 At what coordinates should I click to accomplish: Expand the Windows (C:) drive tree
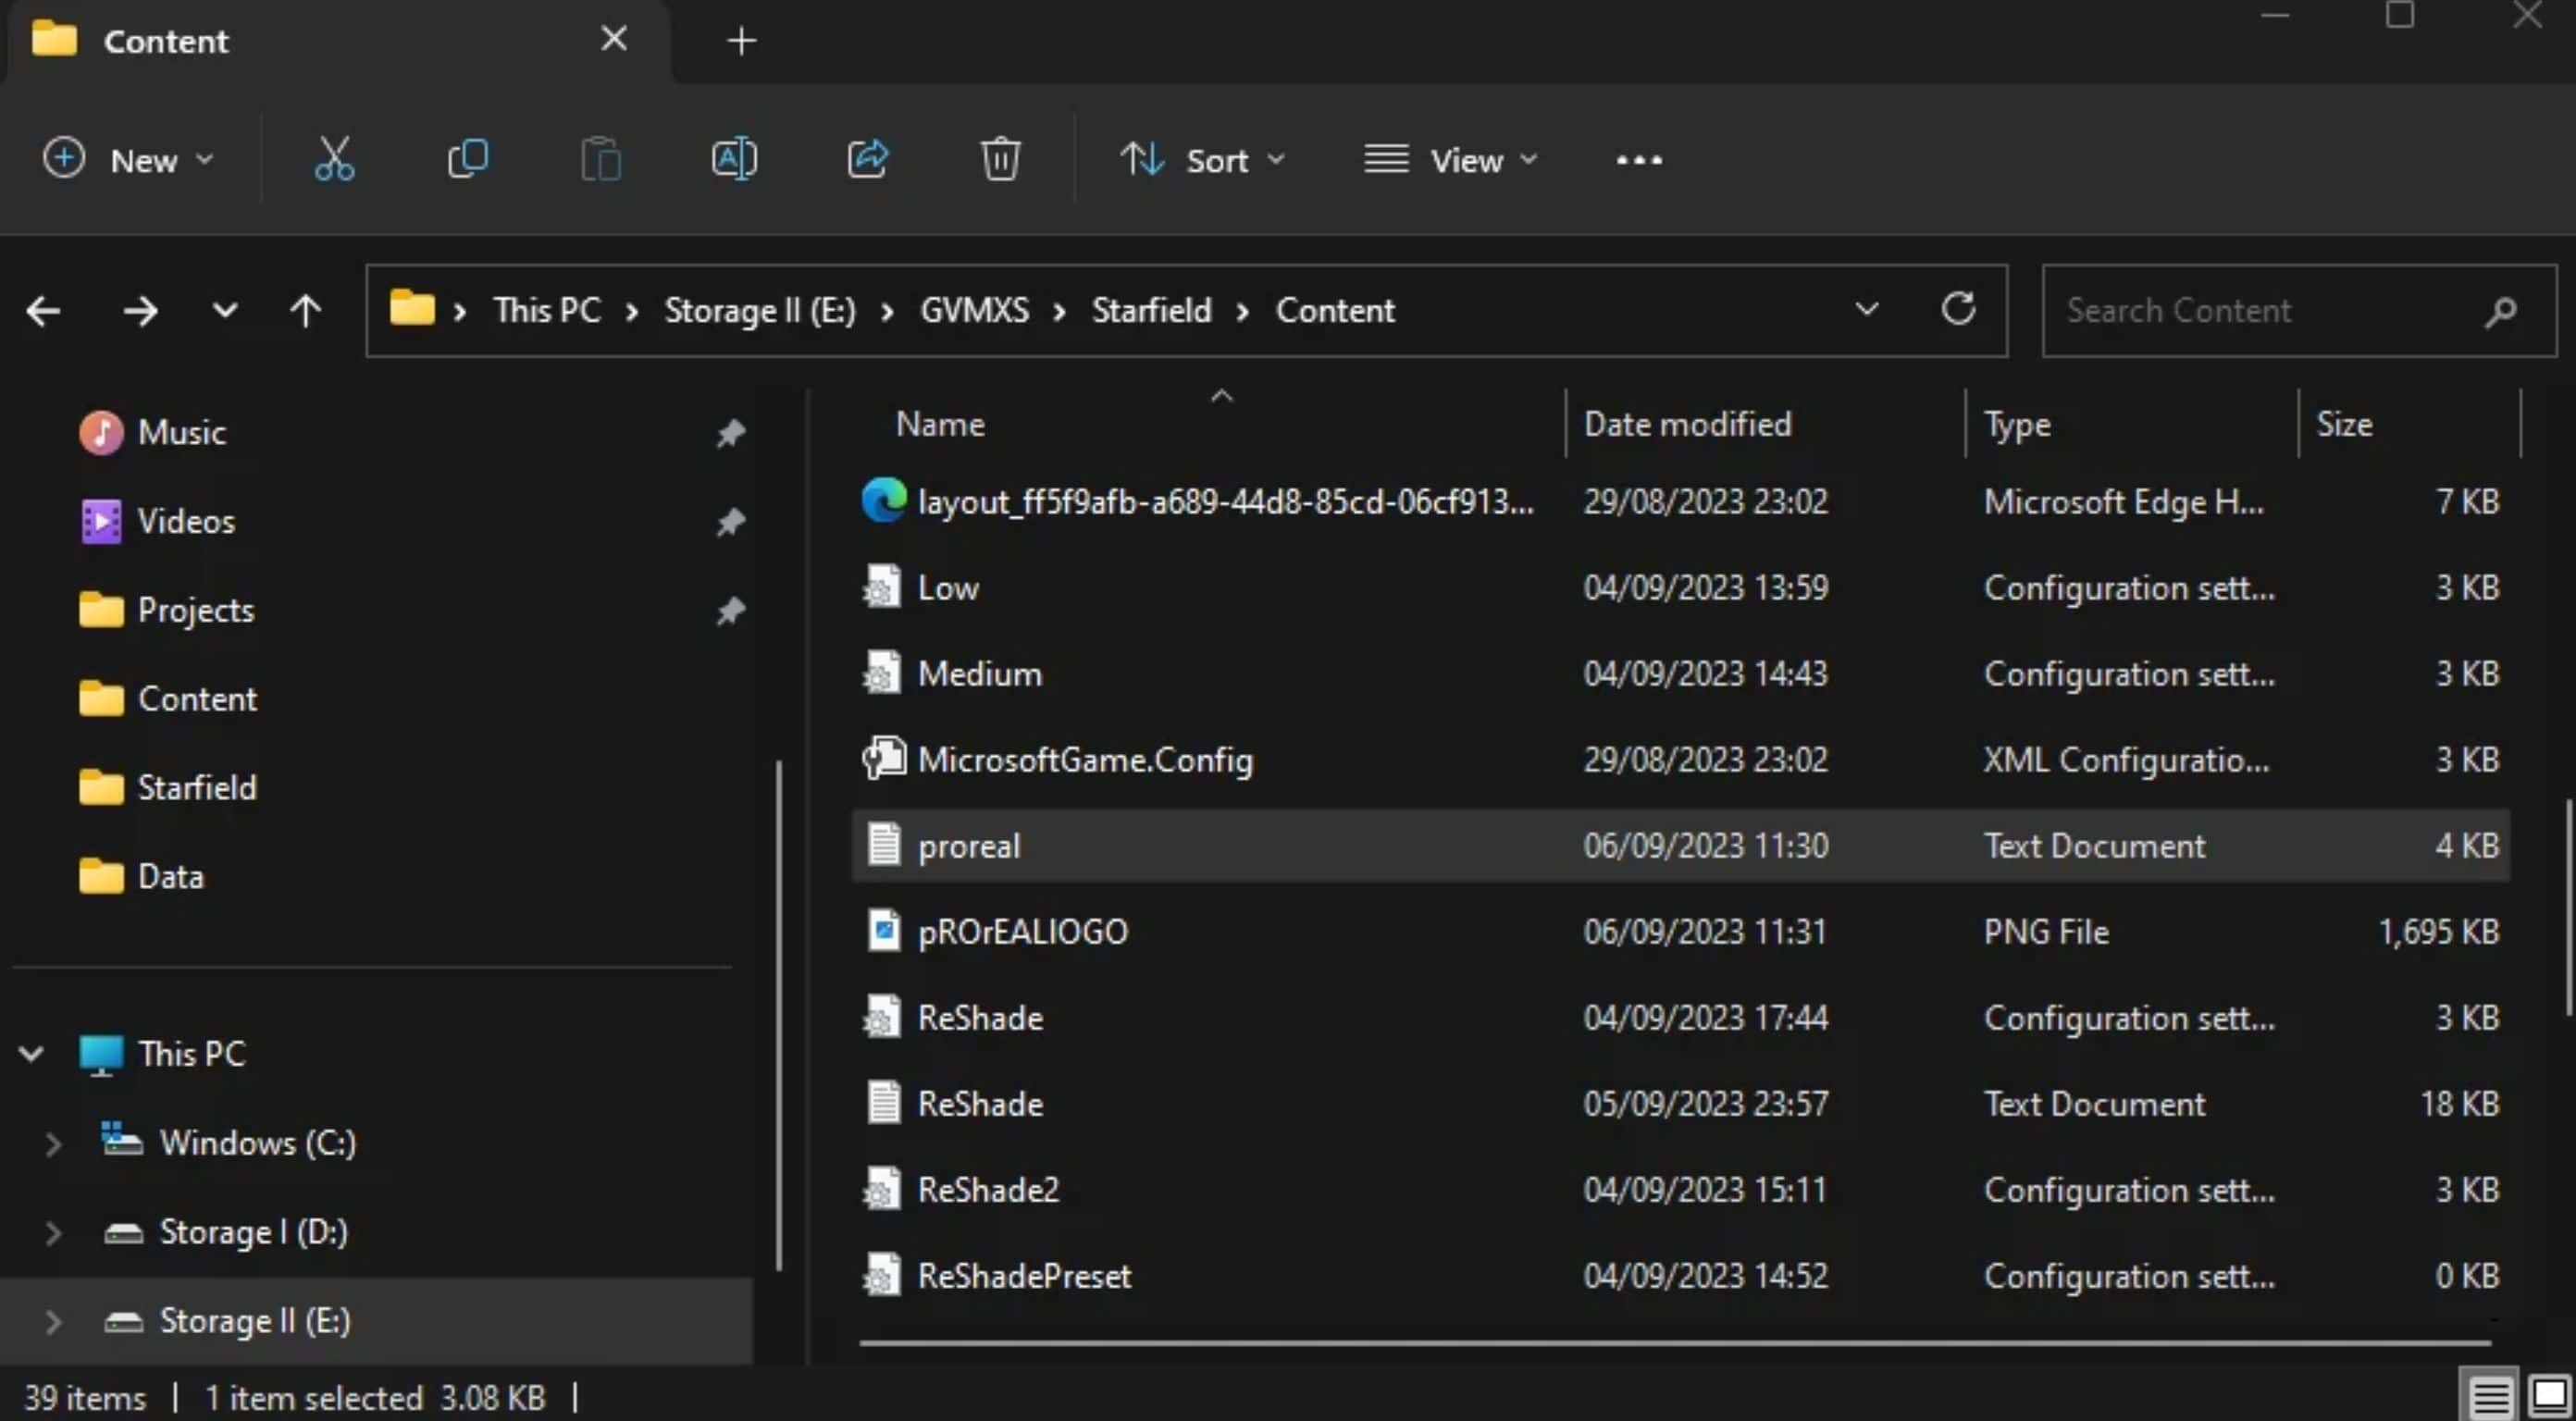(x=53, y=1143)
